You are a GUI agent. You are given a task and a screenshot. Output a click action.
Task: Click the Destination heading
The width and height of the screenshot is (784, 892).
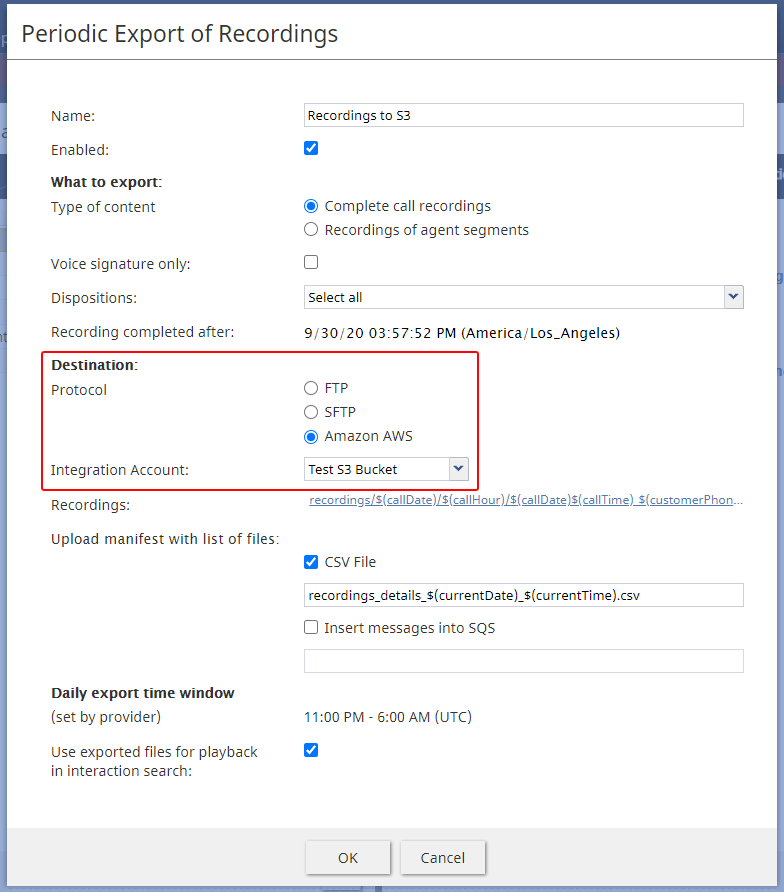pyautogui.click(x=94, y=365)
